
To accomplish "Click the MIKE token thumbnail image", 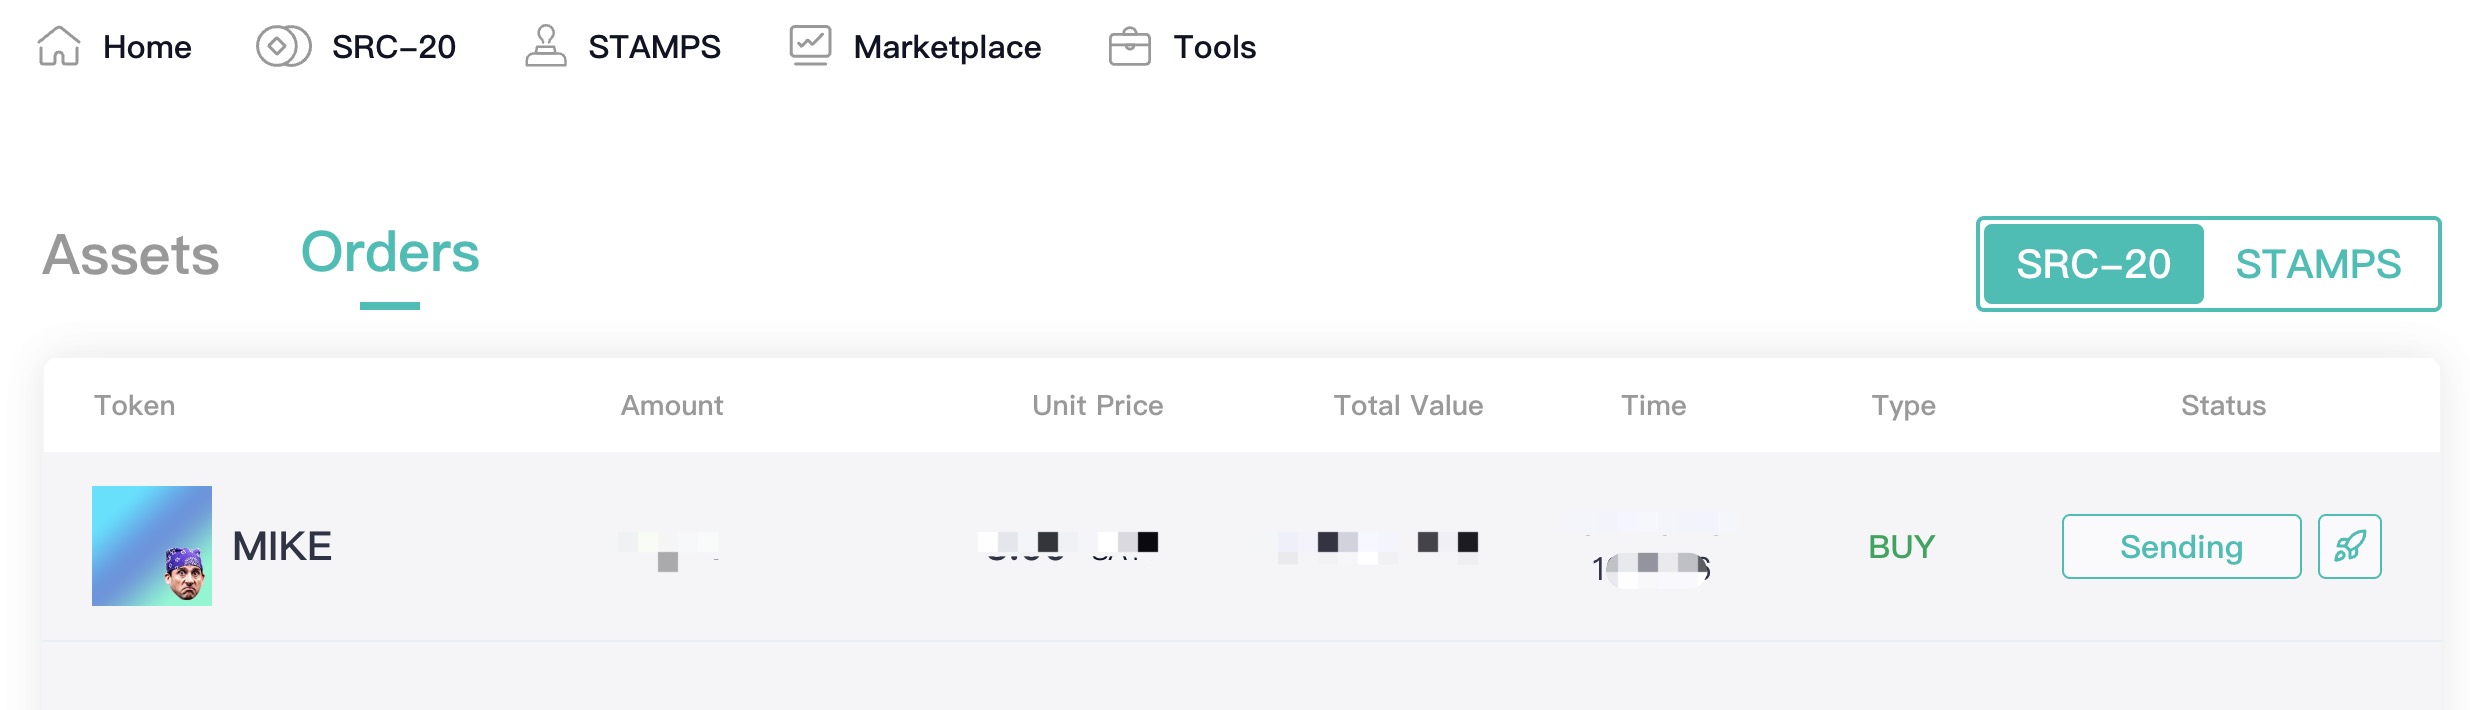I will coord(152,546).
